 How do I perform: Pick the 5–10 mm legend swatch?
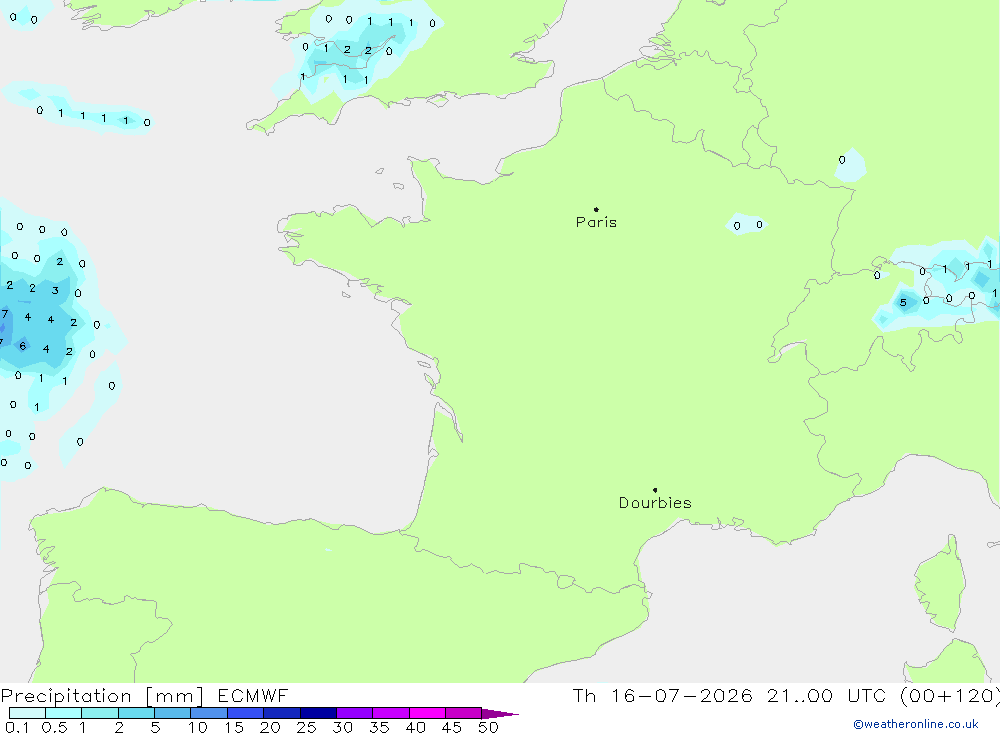173,713
